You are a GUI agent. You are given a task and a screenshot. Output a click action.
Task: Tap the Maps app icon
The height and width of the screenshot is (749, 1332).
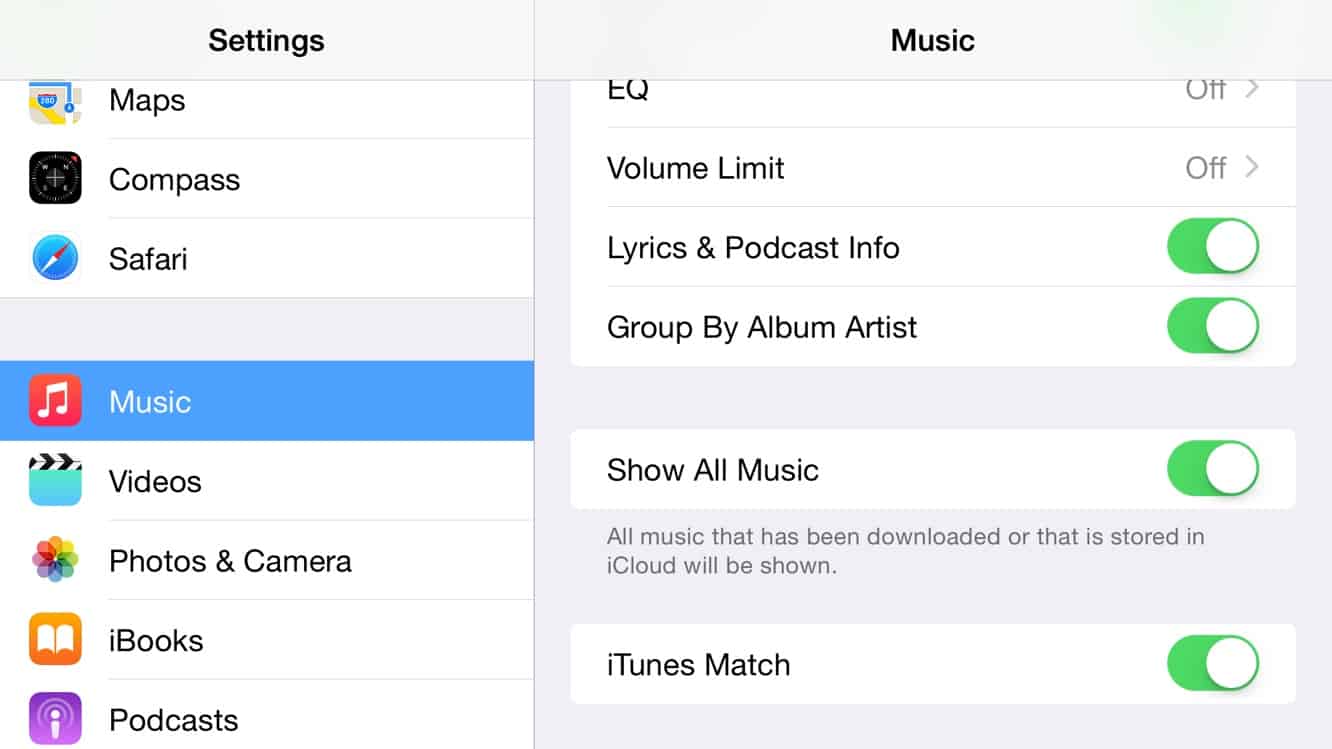coord(55,102)
